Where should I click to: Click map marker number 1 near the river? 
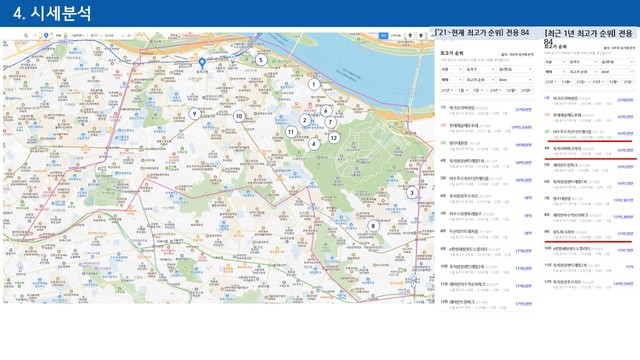coord(314,84)
